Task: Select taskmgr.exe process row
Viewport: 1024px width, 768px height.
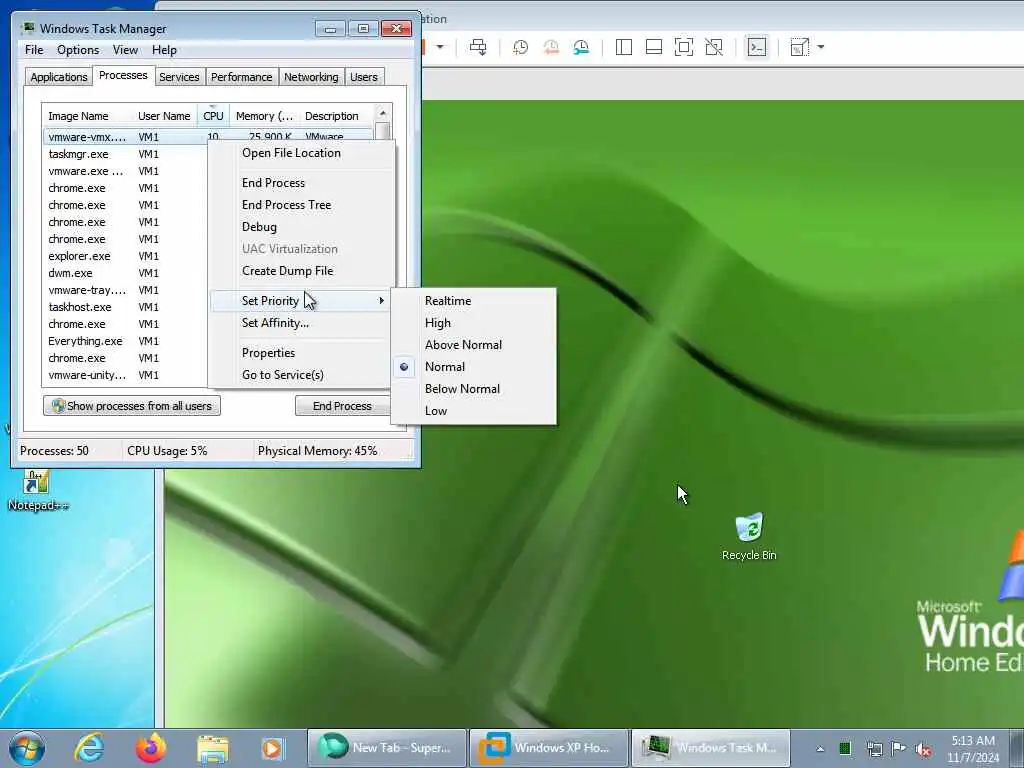Action: [125, 154]
